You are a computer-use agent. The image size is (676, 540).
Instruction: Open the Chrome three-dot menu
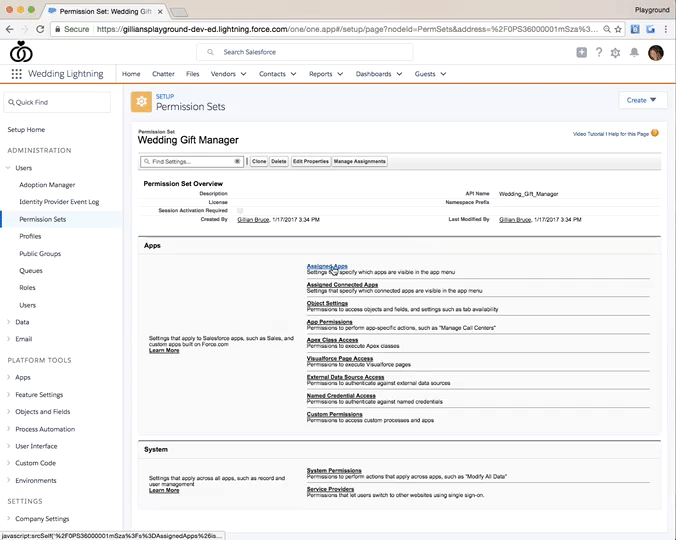[x=666, y=29]
